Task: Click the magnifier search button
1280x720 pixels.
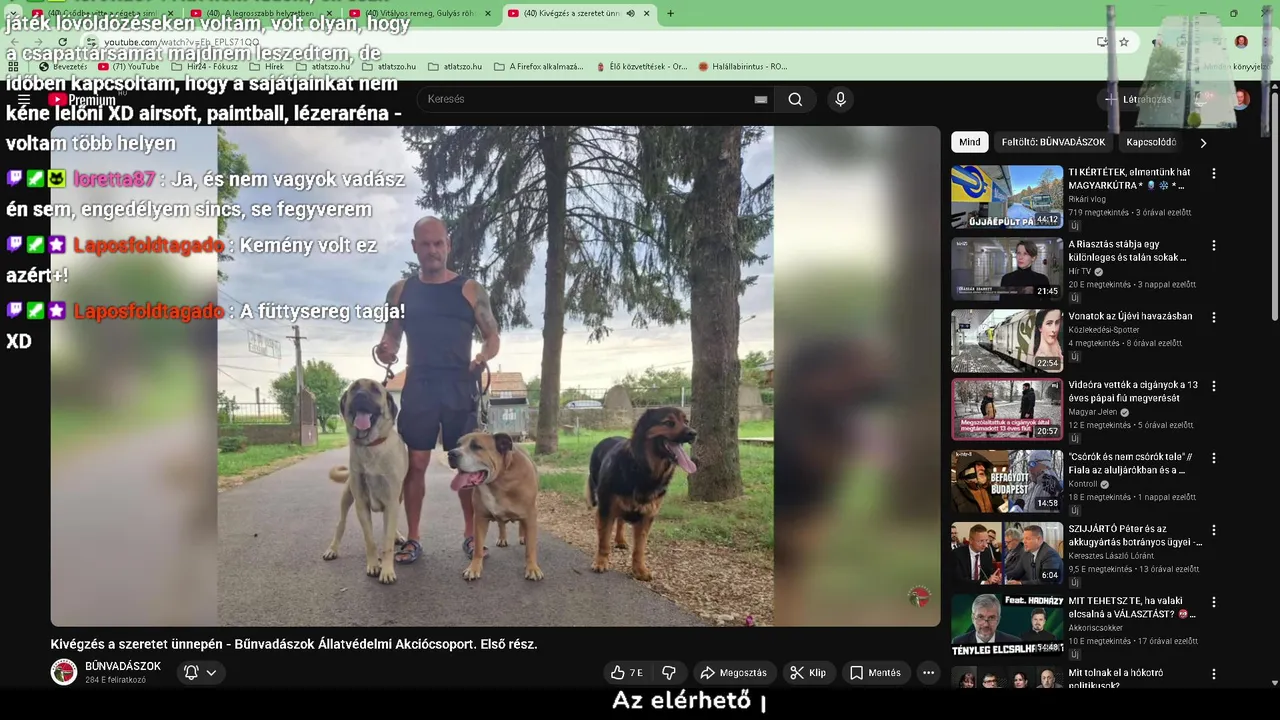Action: (795, 99)
